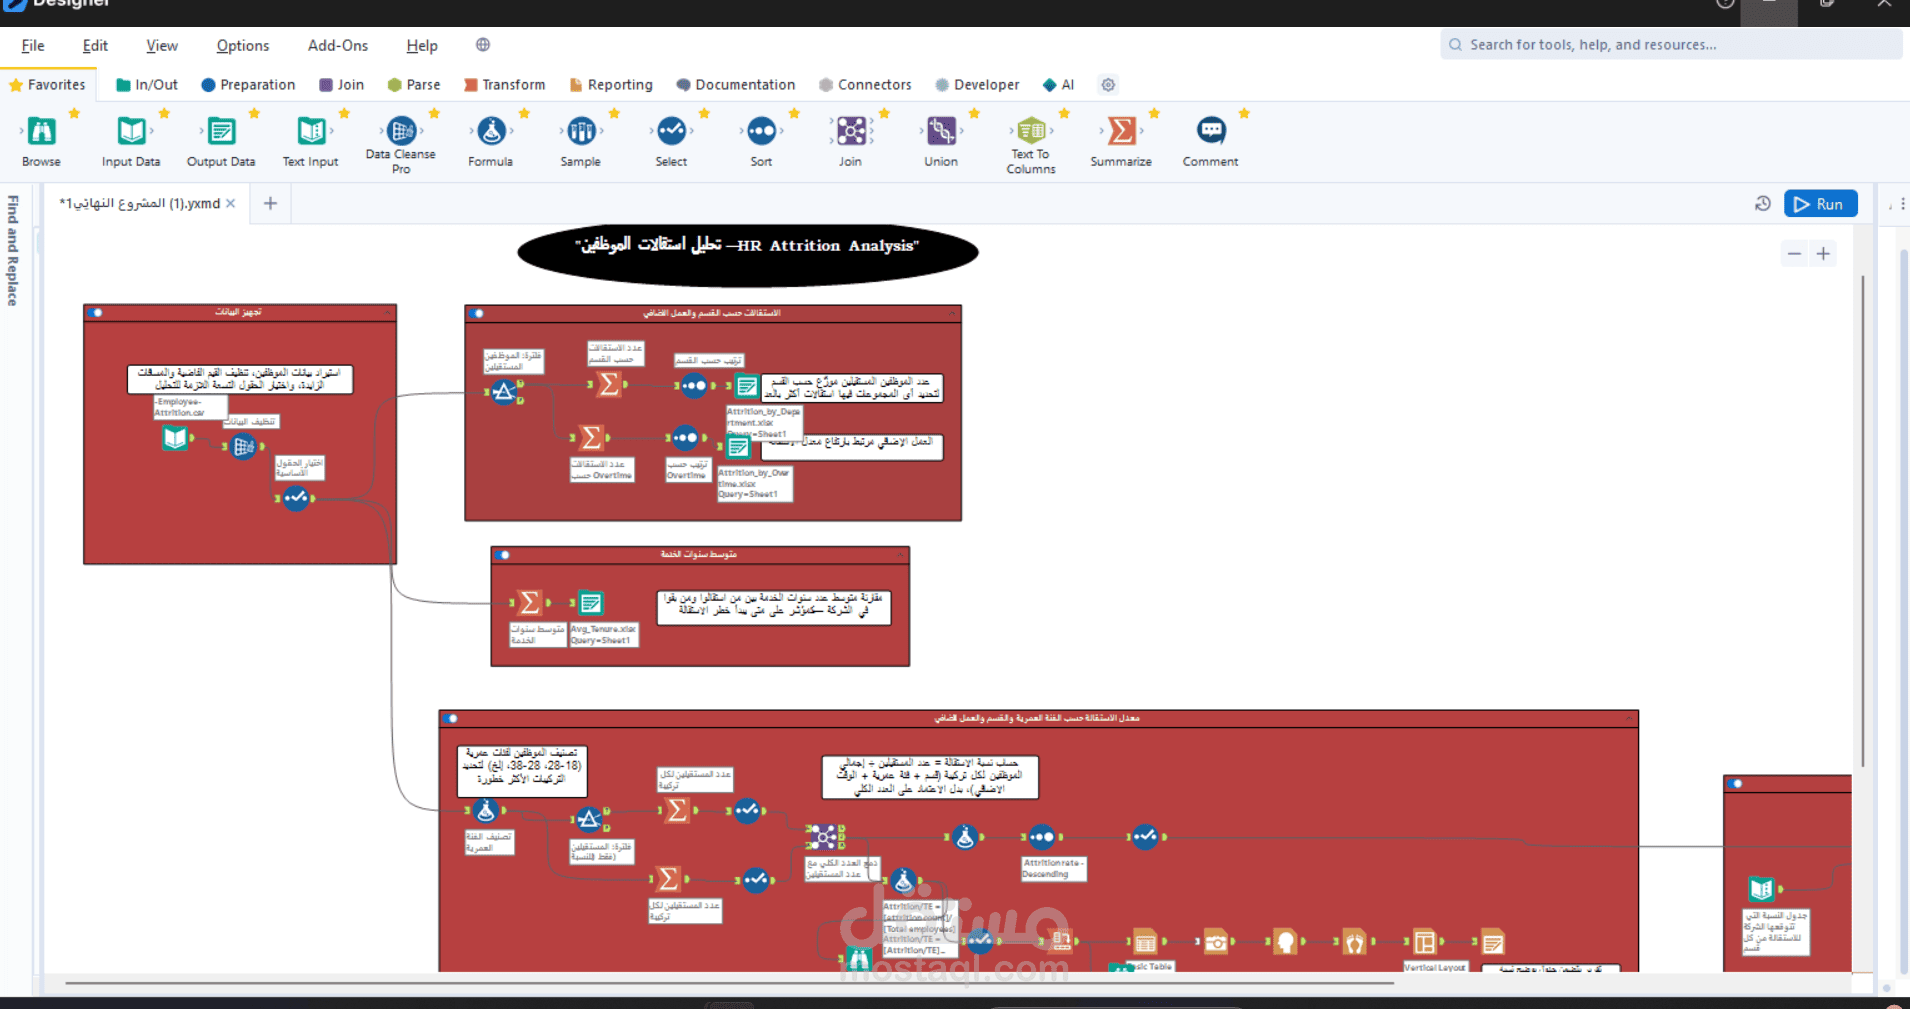Zoom in on the canvas
Viewport: 1910px width, 1009px height.
[1823, 254]
